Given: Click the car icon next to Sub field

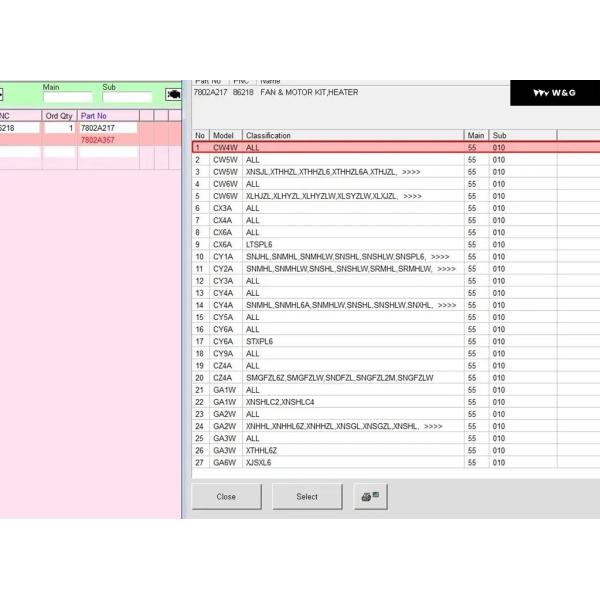Looking at the screenshot, I should click(x=173, y=95).
